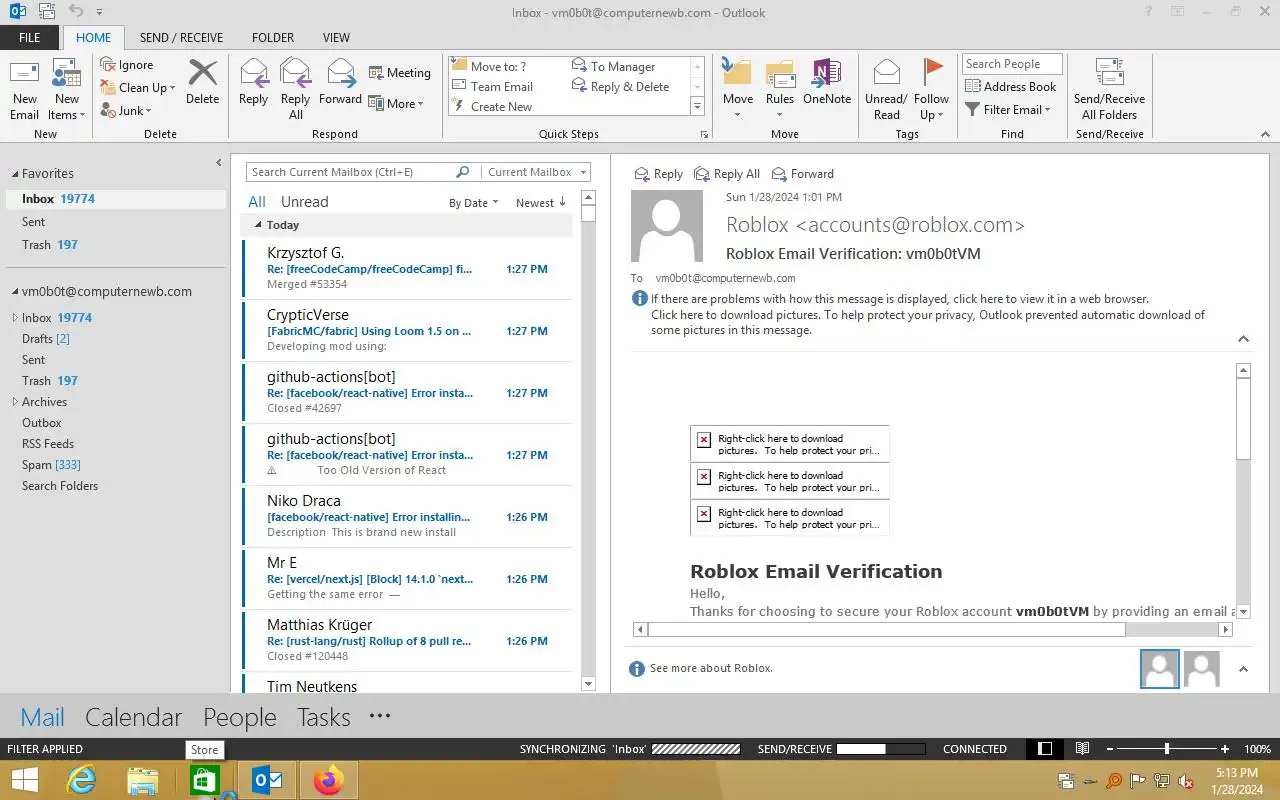1280x800 pixels.
Task: Show only Unread messages
Action: click(x=304, y=202)
